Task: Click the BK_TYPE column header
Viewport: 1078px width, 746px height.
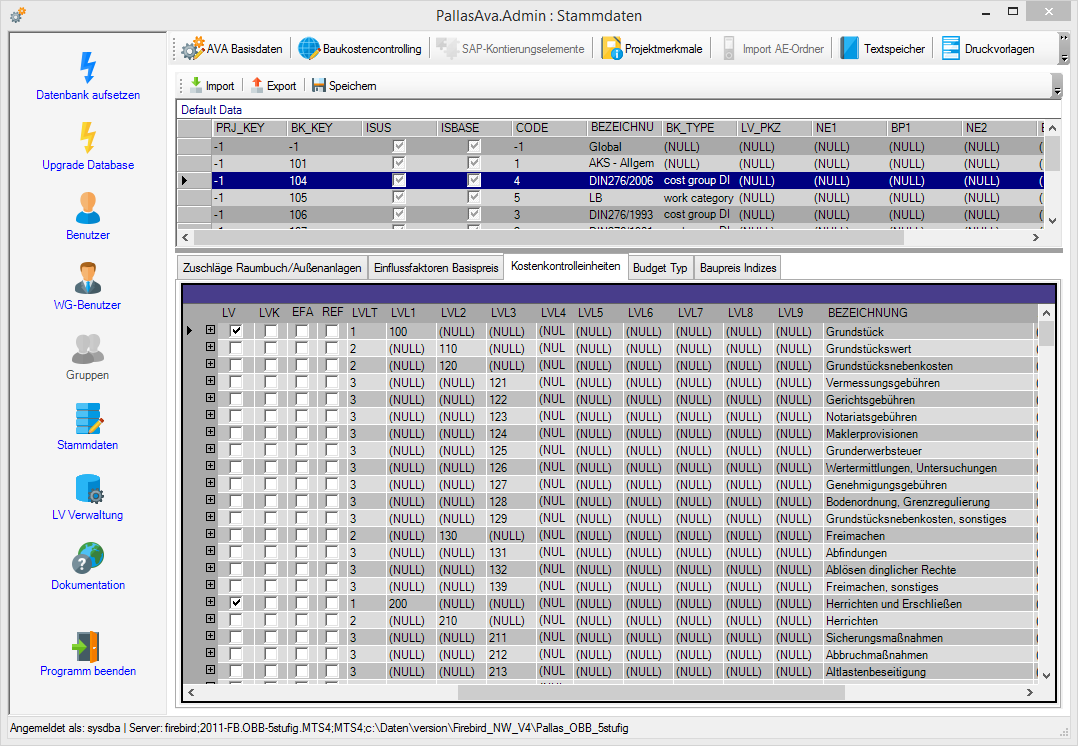Action: click(x=699, y=128)
